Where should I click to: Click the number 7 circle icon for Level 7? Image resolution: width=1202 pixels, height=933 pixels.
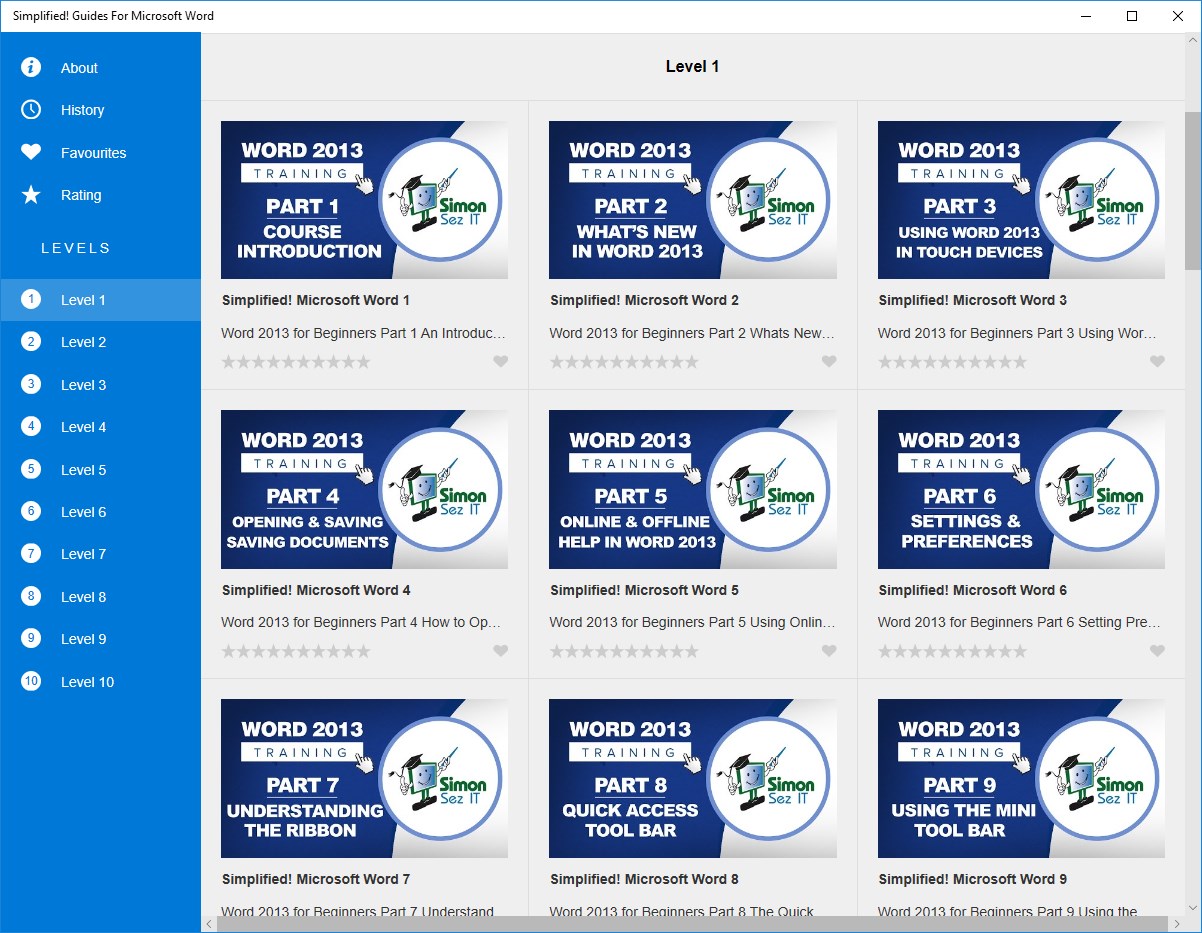tap(31, 553)
